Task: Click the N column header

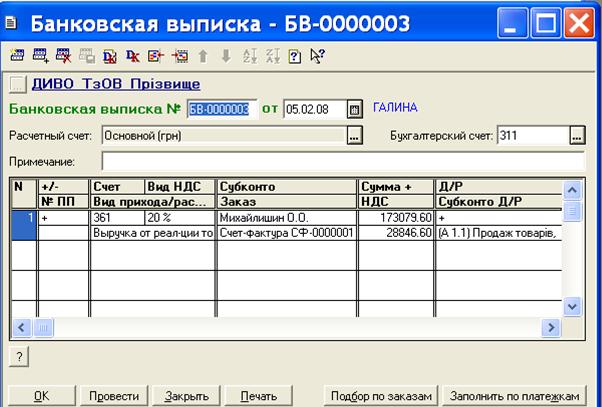Action: tap(24, 194)
